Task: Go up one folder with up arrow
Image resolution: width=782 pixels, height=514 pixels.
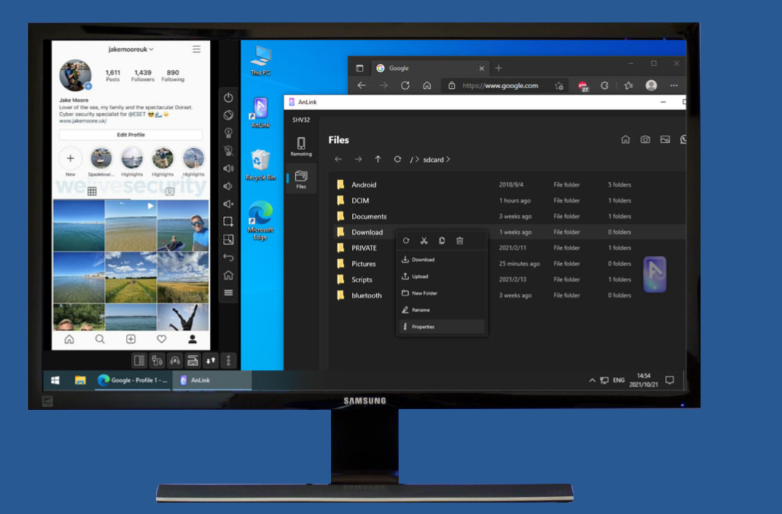Action: tap(377, 159)
